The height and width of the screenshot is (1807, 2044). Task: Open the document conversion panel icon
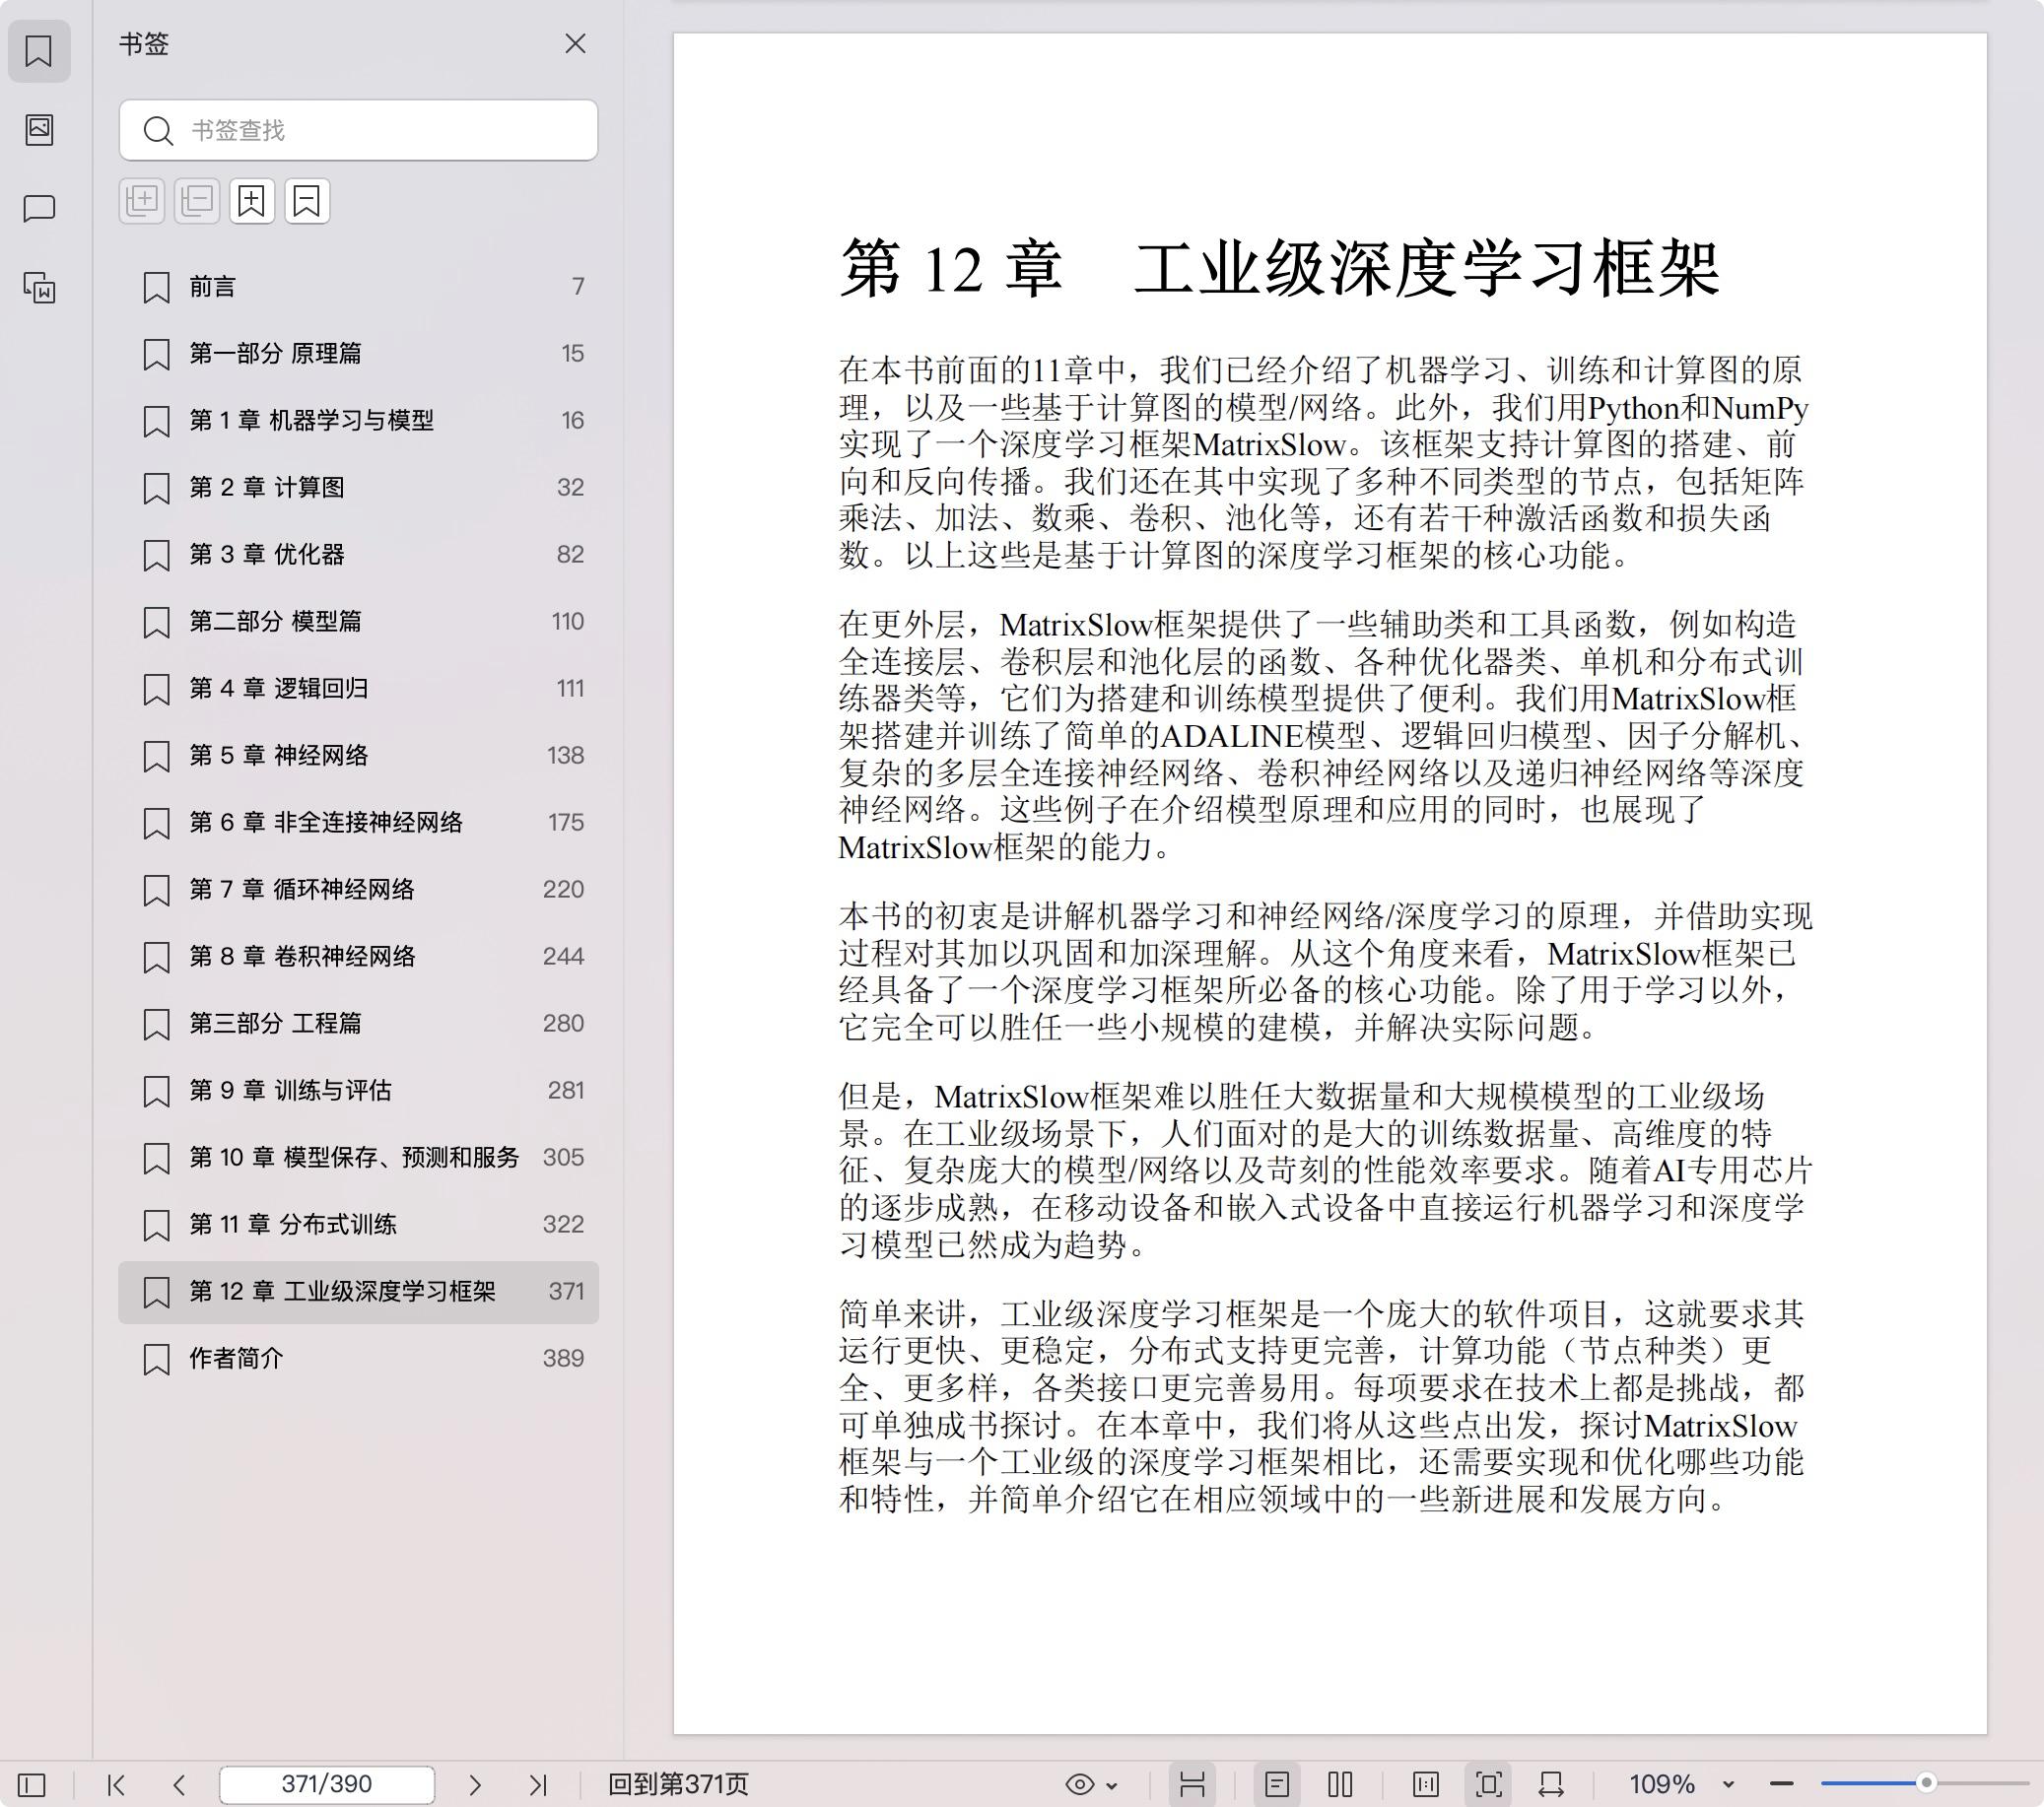point(39,288)
